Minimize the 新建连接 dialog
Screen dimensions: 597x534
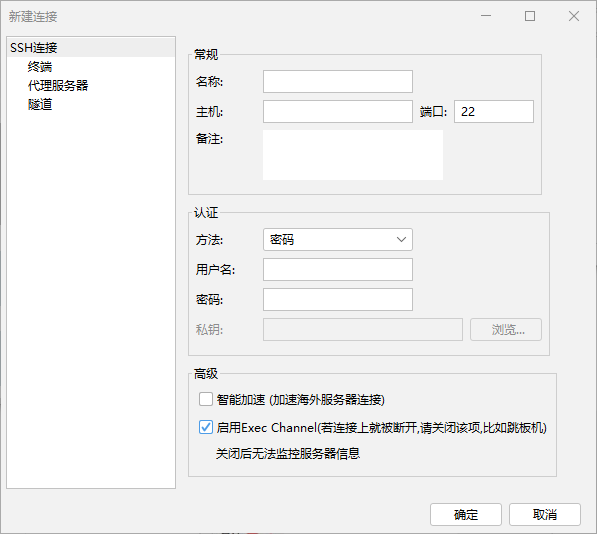tap(486, 16)
